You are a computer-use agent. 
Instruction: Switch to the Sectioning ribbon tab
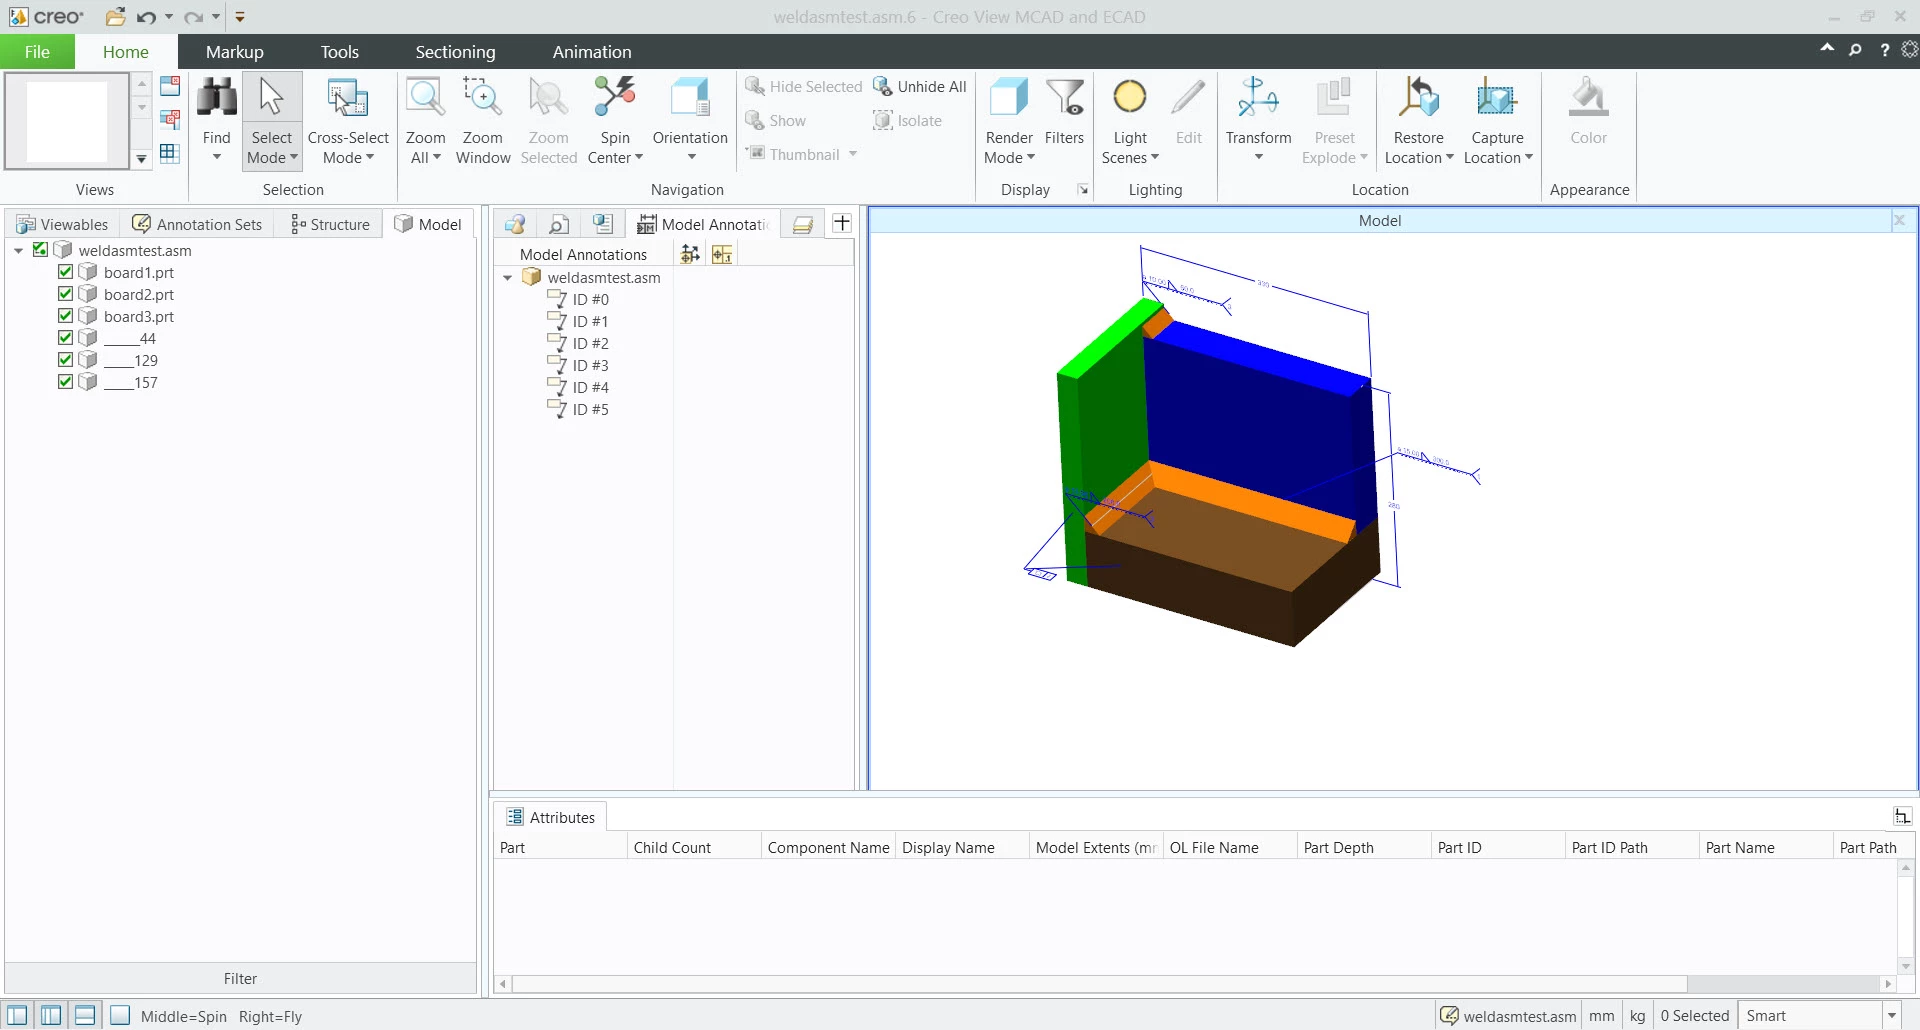(455, 52)
